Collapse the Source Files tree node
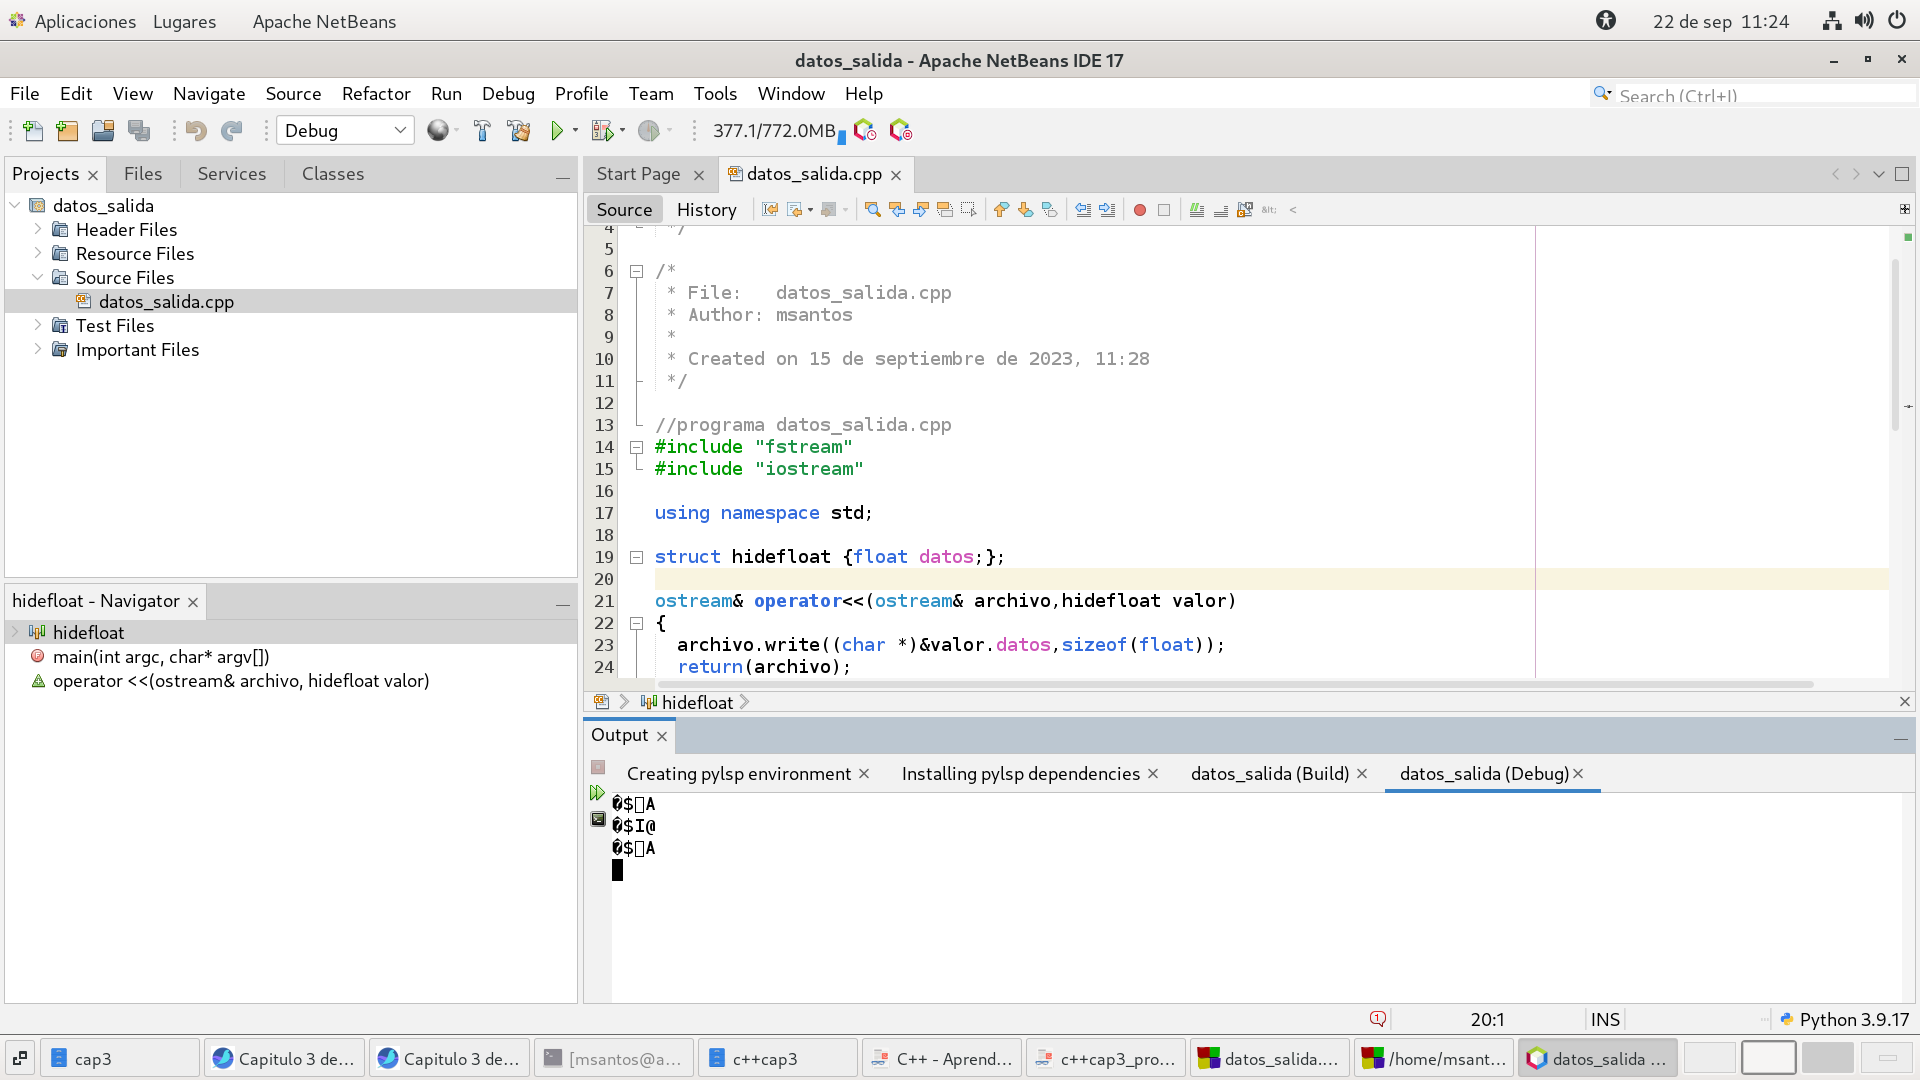The height and width of the screenshot is (1080, 1920). tap(38, 277)
